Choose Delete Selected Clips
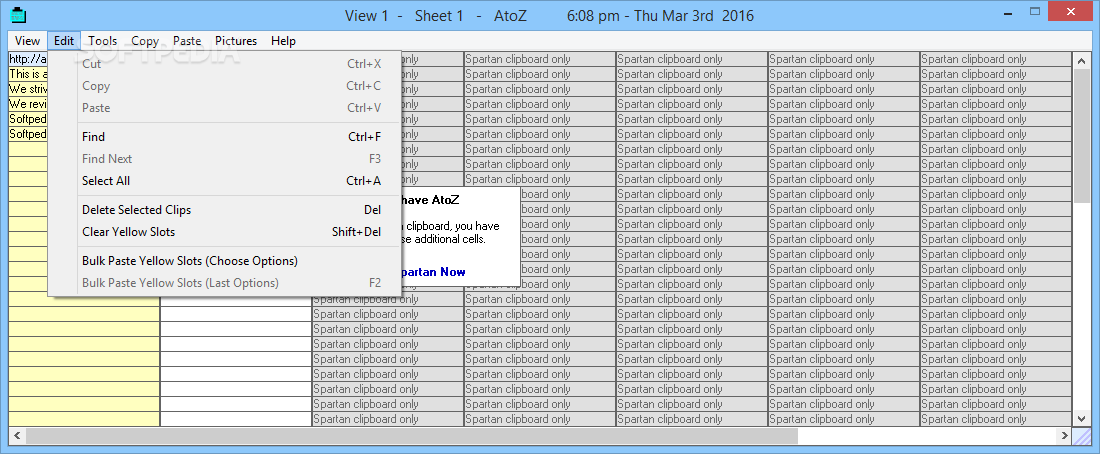1100x454 pixels. coord(224,210)
